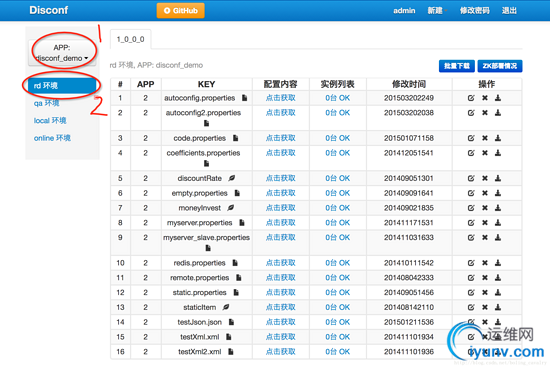Delete the testJson.json config
550x368 pixels.
(484, 322)
